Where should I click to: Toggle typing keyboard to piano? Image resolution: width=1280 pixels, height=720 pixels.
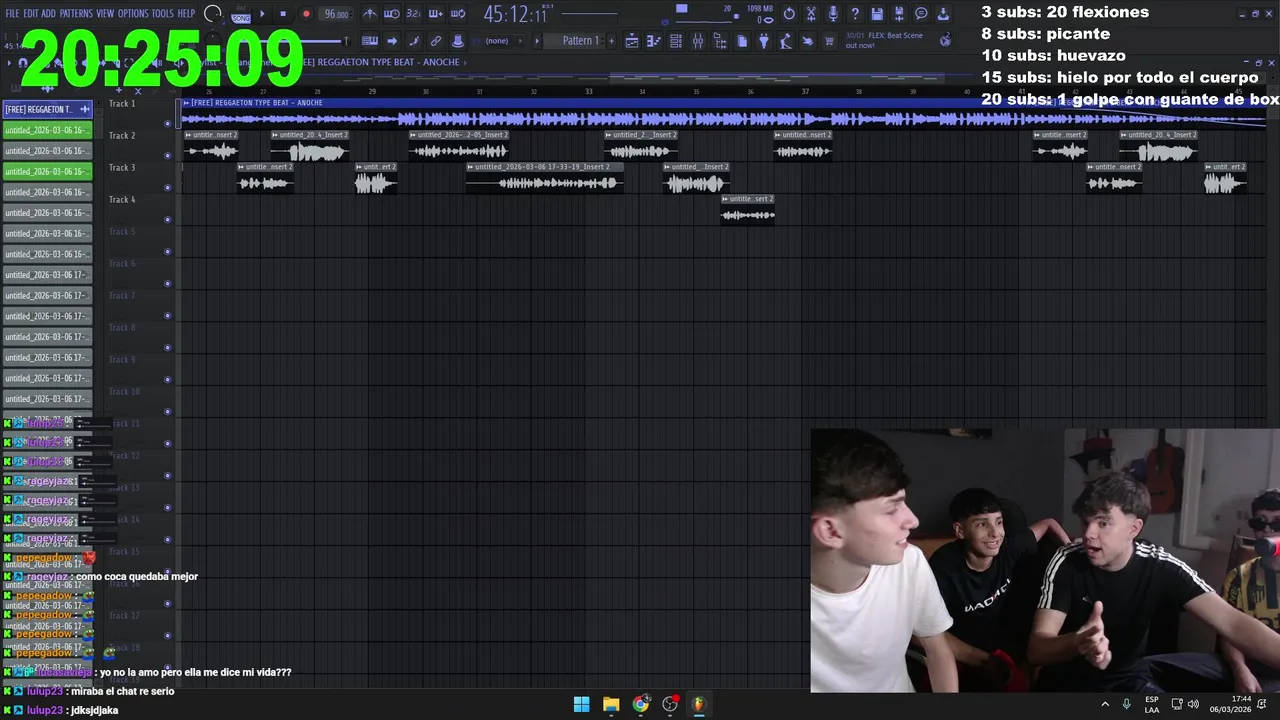click(x=370, y=41)
